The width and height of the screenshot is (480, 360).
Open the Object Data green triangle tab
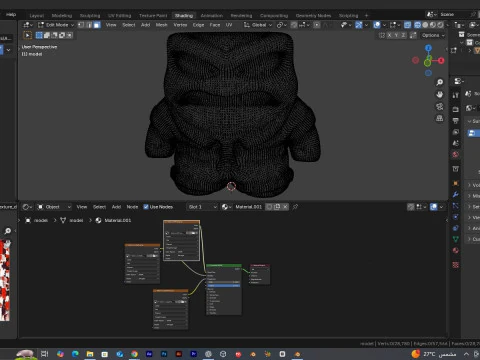pyautogui.click(x=456, y=239)
